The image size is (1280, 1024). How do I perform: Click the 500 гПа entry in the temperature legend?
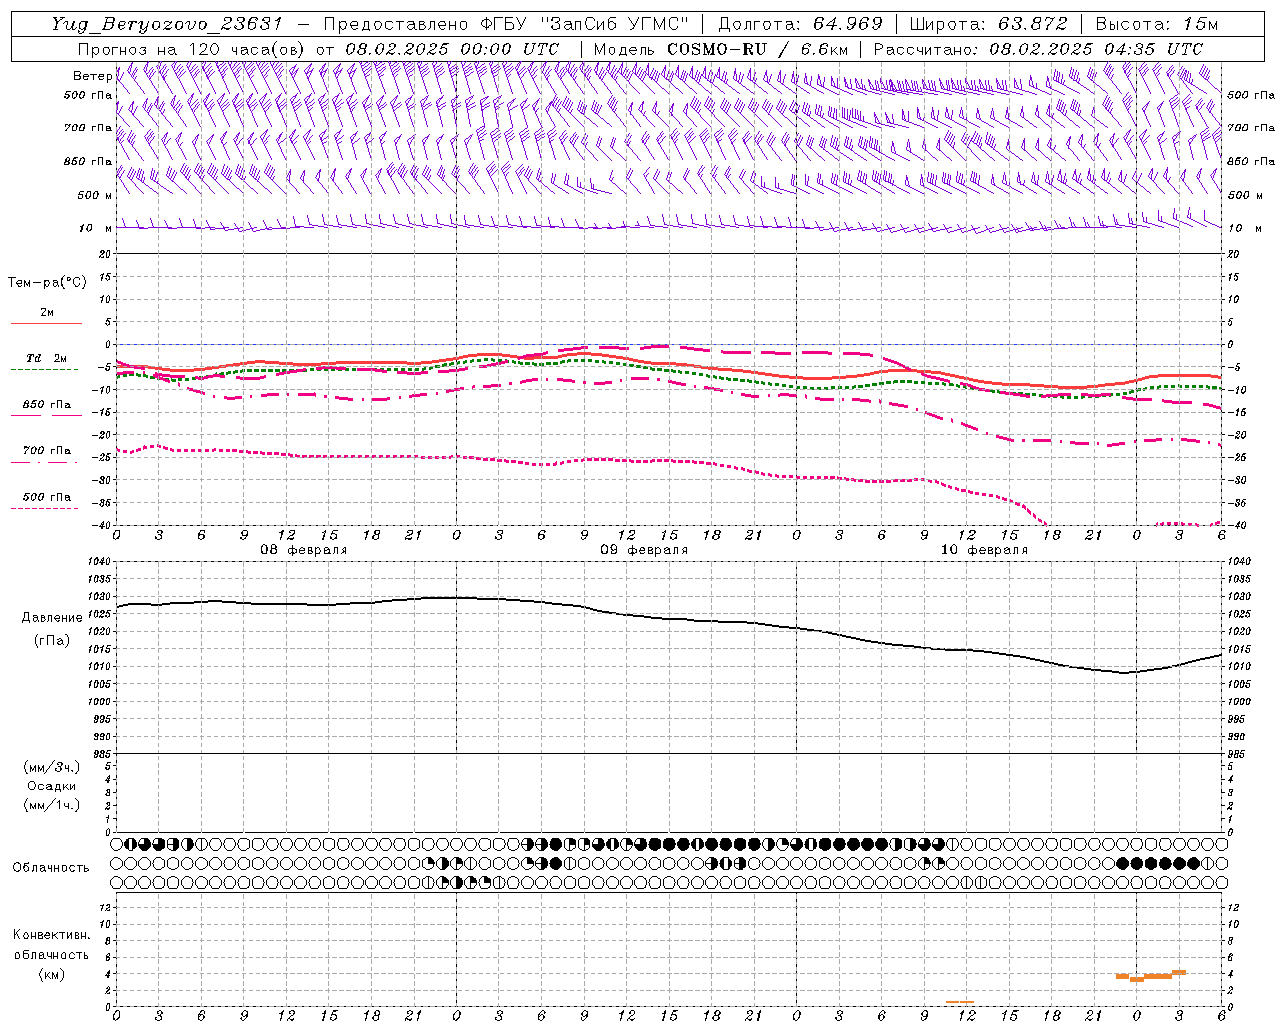[46, 497]
